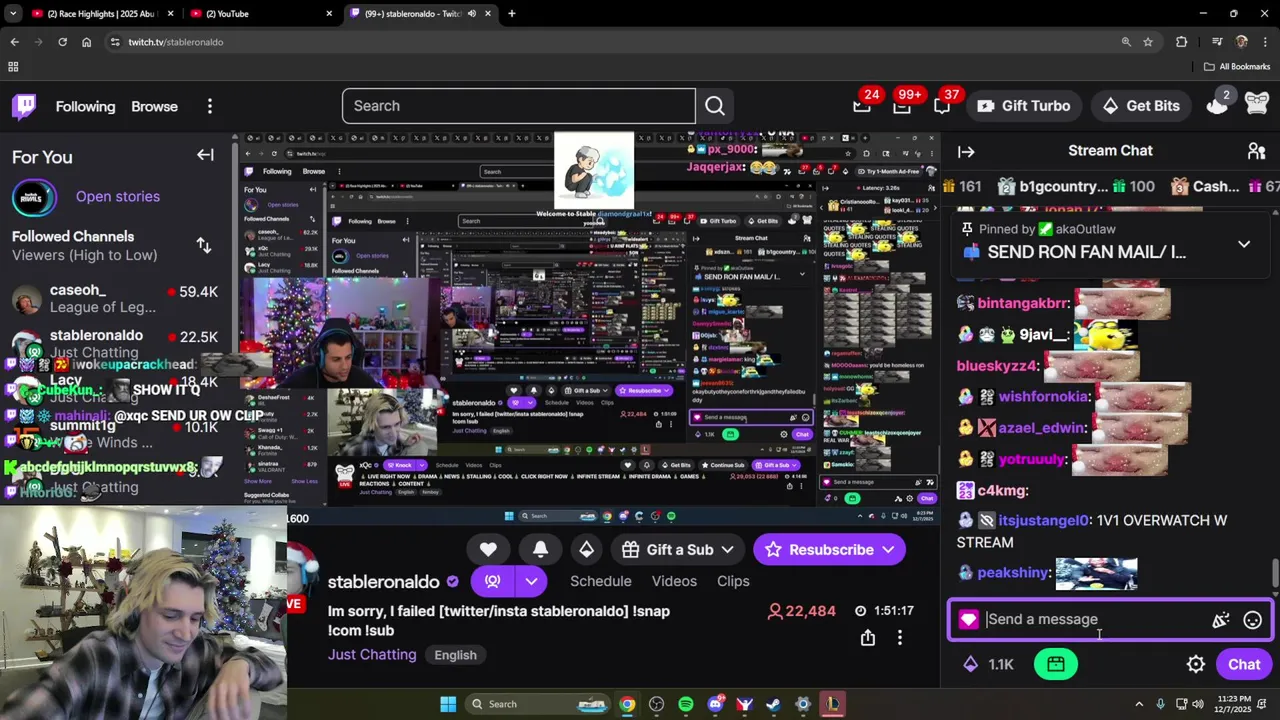
Task: Open the top navigation three-dots menu
Action: coord(209,106)
